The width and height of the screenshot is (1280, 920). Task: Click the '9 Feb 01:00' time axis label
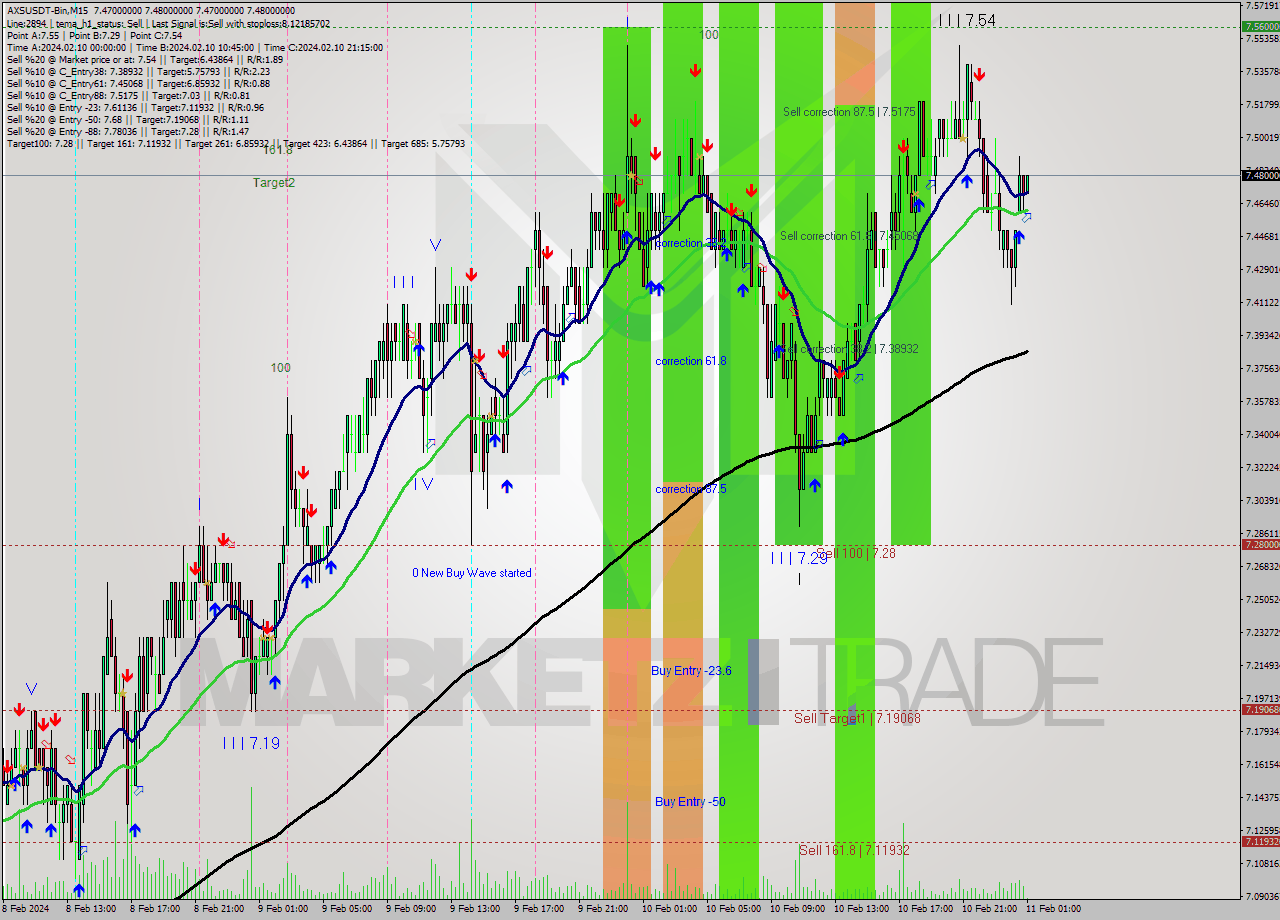click(284, 909)
